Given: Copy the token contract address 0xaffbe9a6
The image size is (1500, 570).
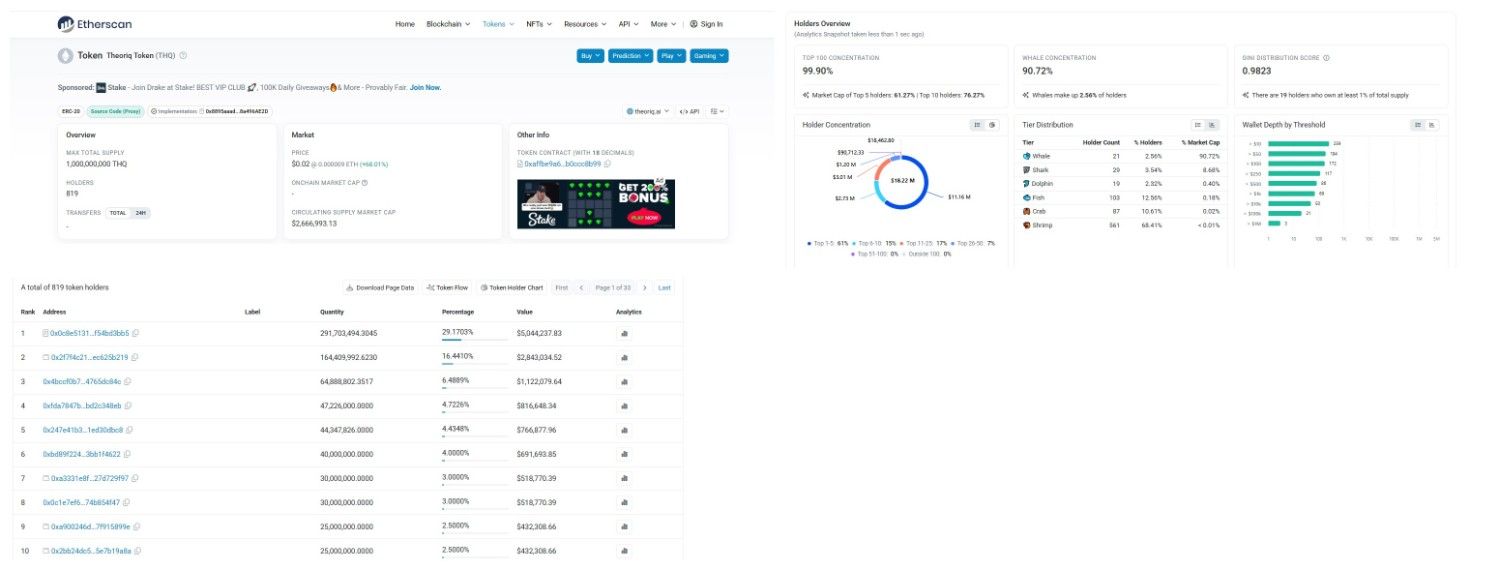Looking at the screenshot, I should click(607, 163).
